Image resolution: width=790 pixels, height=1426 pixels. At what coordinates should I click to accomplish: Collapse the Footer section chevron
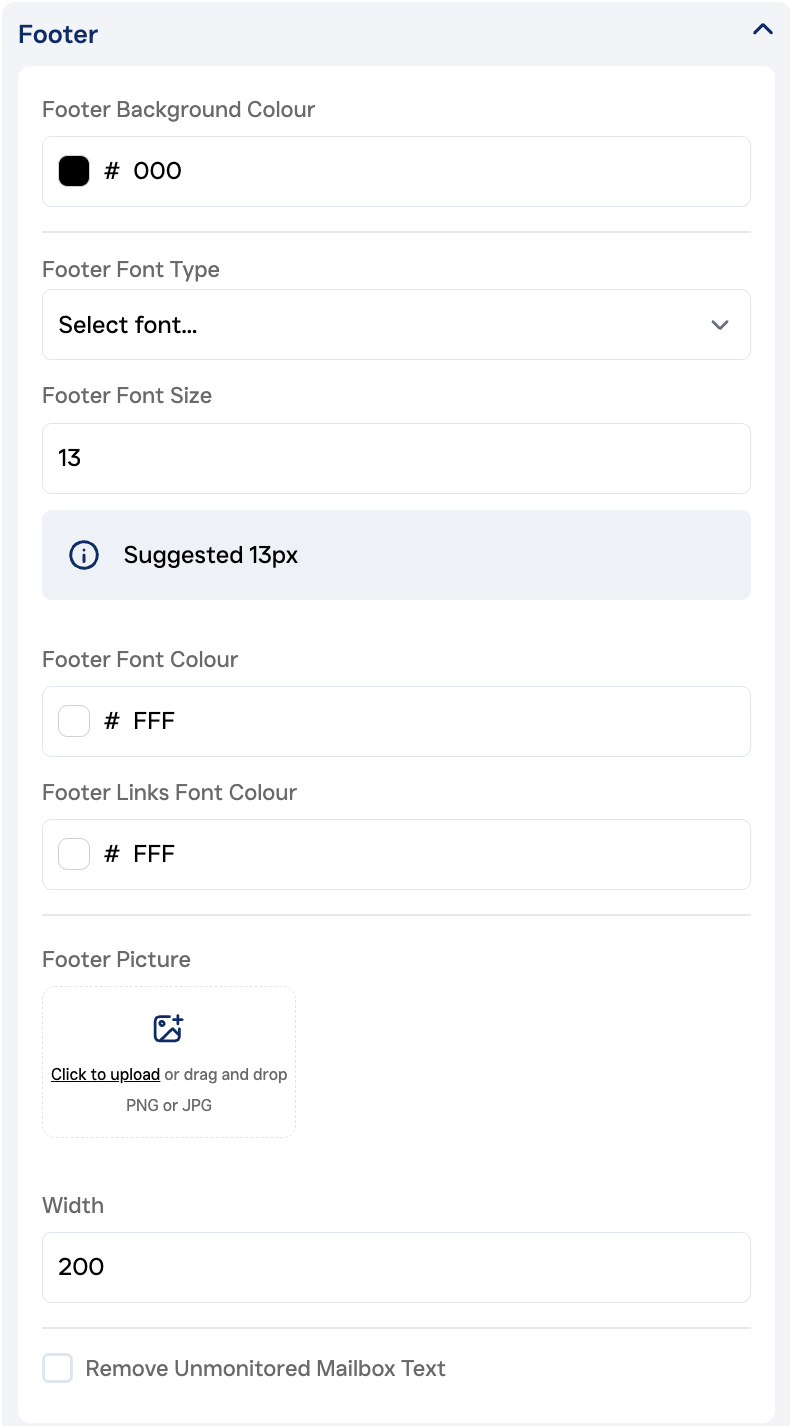click(x=762, y=30)
